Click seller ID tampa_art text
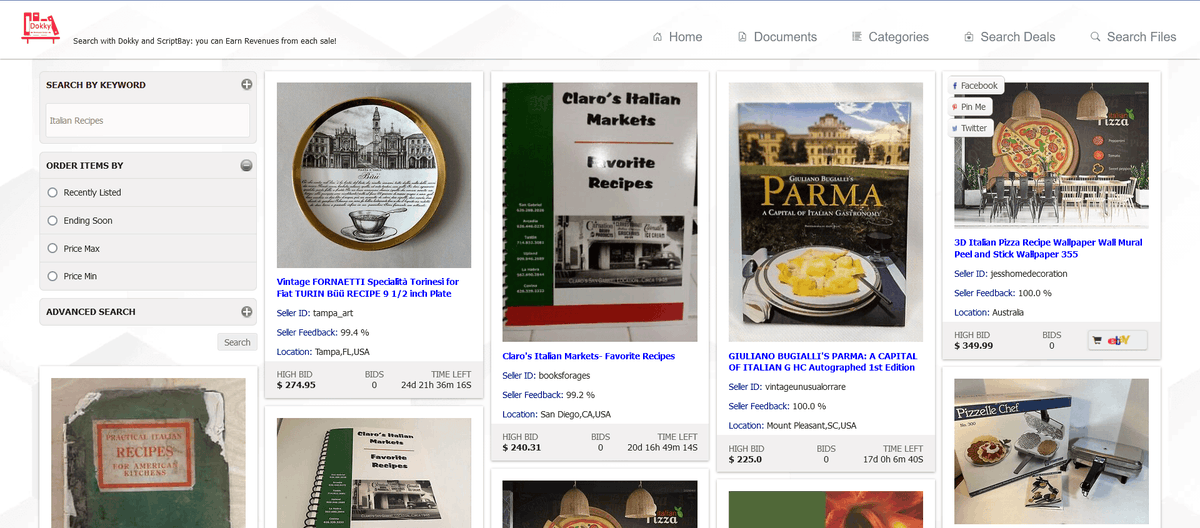Image resolution: width=1200 pixels, height=528 pixels. point(334,313)
